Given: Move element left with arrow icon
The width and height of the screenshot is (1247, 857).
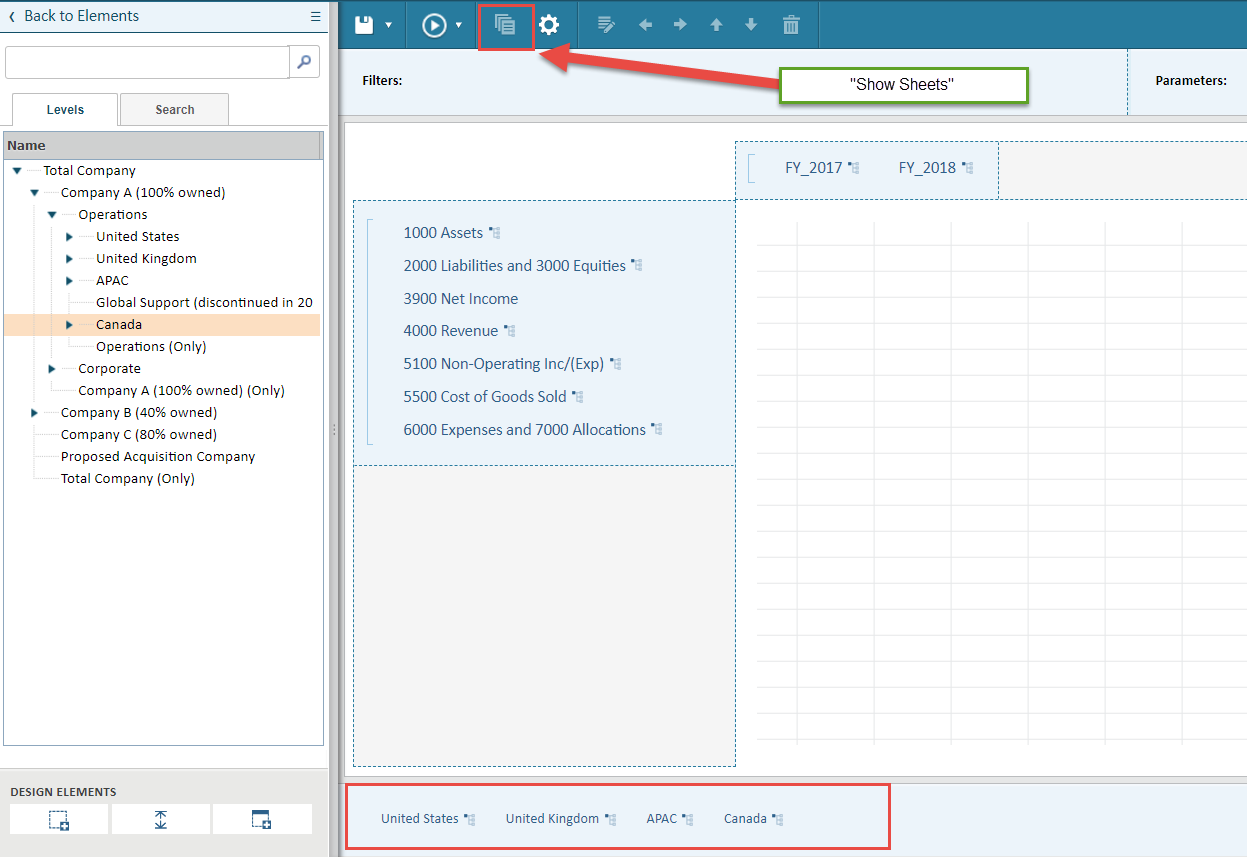Looking at the screenshot, I should (645, 25).
